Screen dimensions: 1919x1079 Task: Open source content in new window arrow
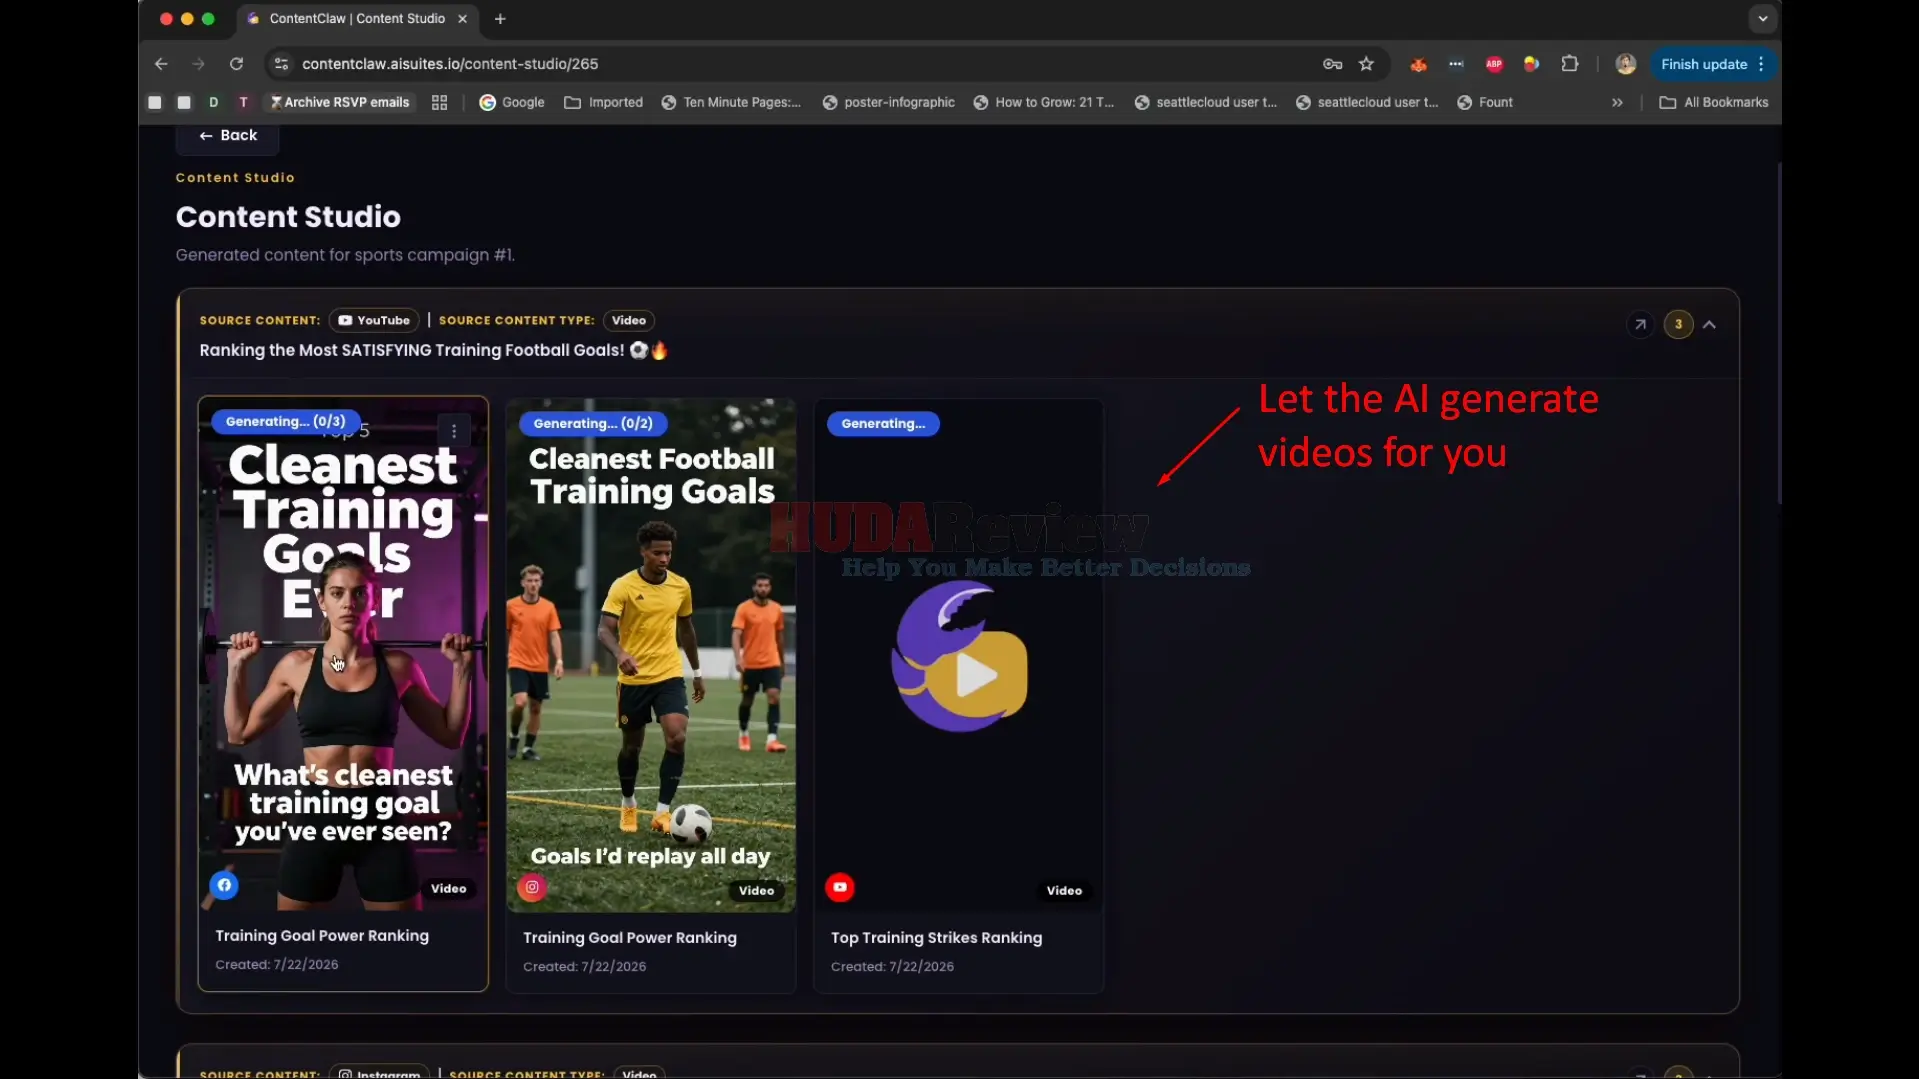pos(1640,325)
